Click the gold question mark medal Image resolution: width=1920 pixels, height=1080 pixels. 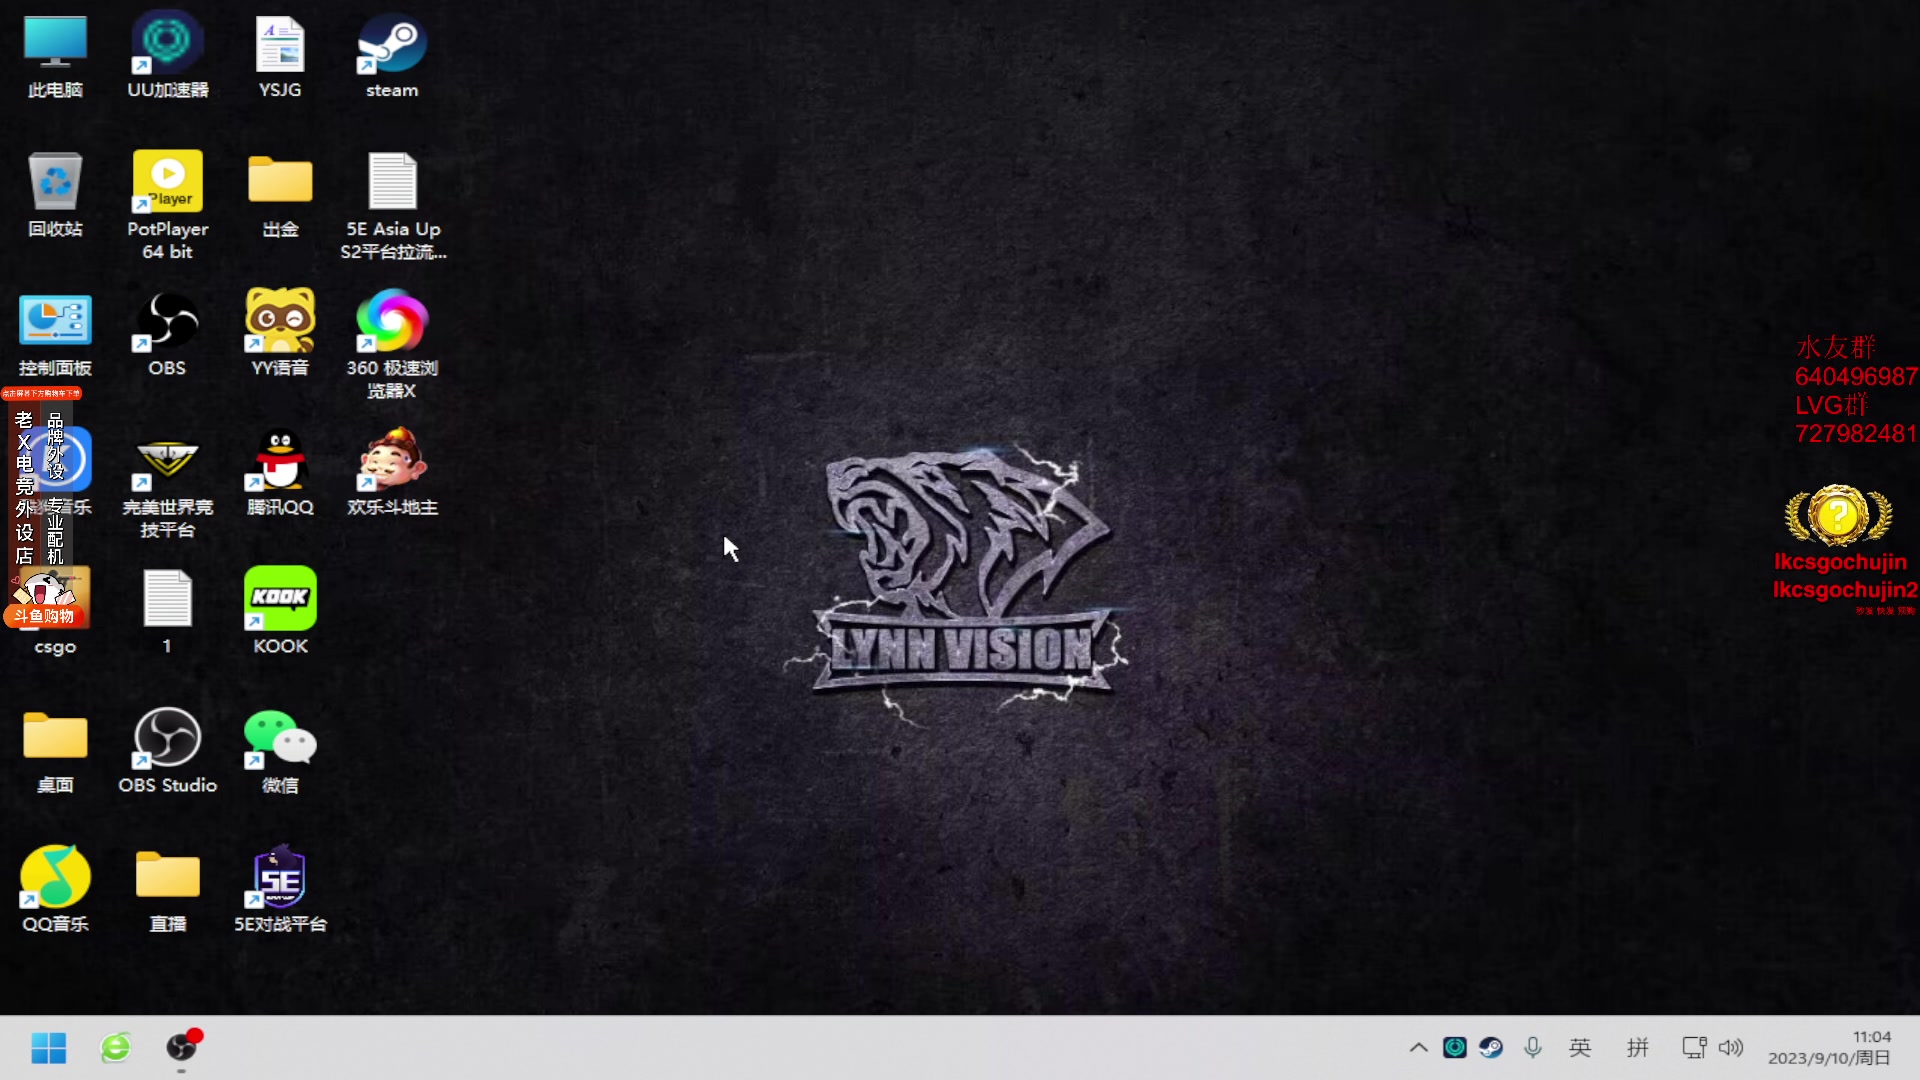coord(1838,515)
